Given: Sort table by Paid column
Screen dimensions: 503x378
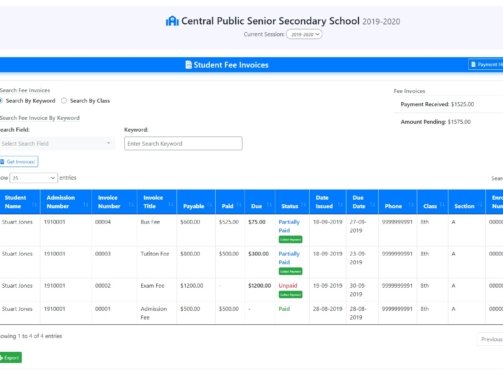Looking at the screenshot, I should point(230,202).
